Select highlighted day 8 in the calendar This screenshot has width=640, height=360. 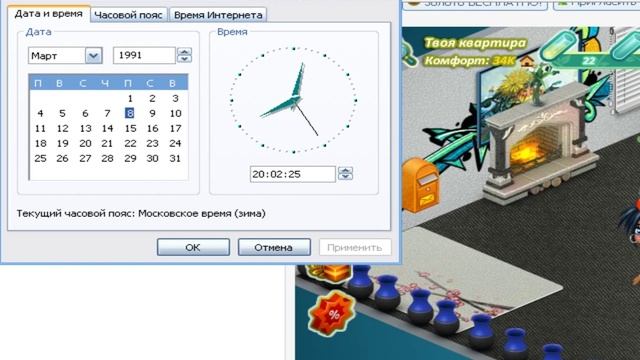[x=130, y=113]
